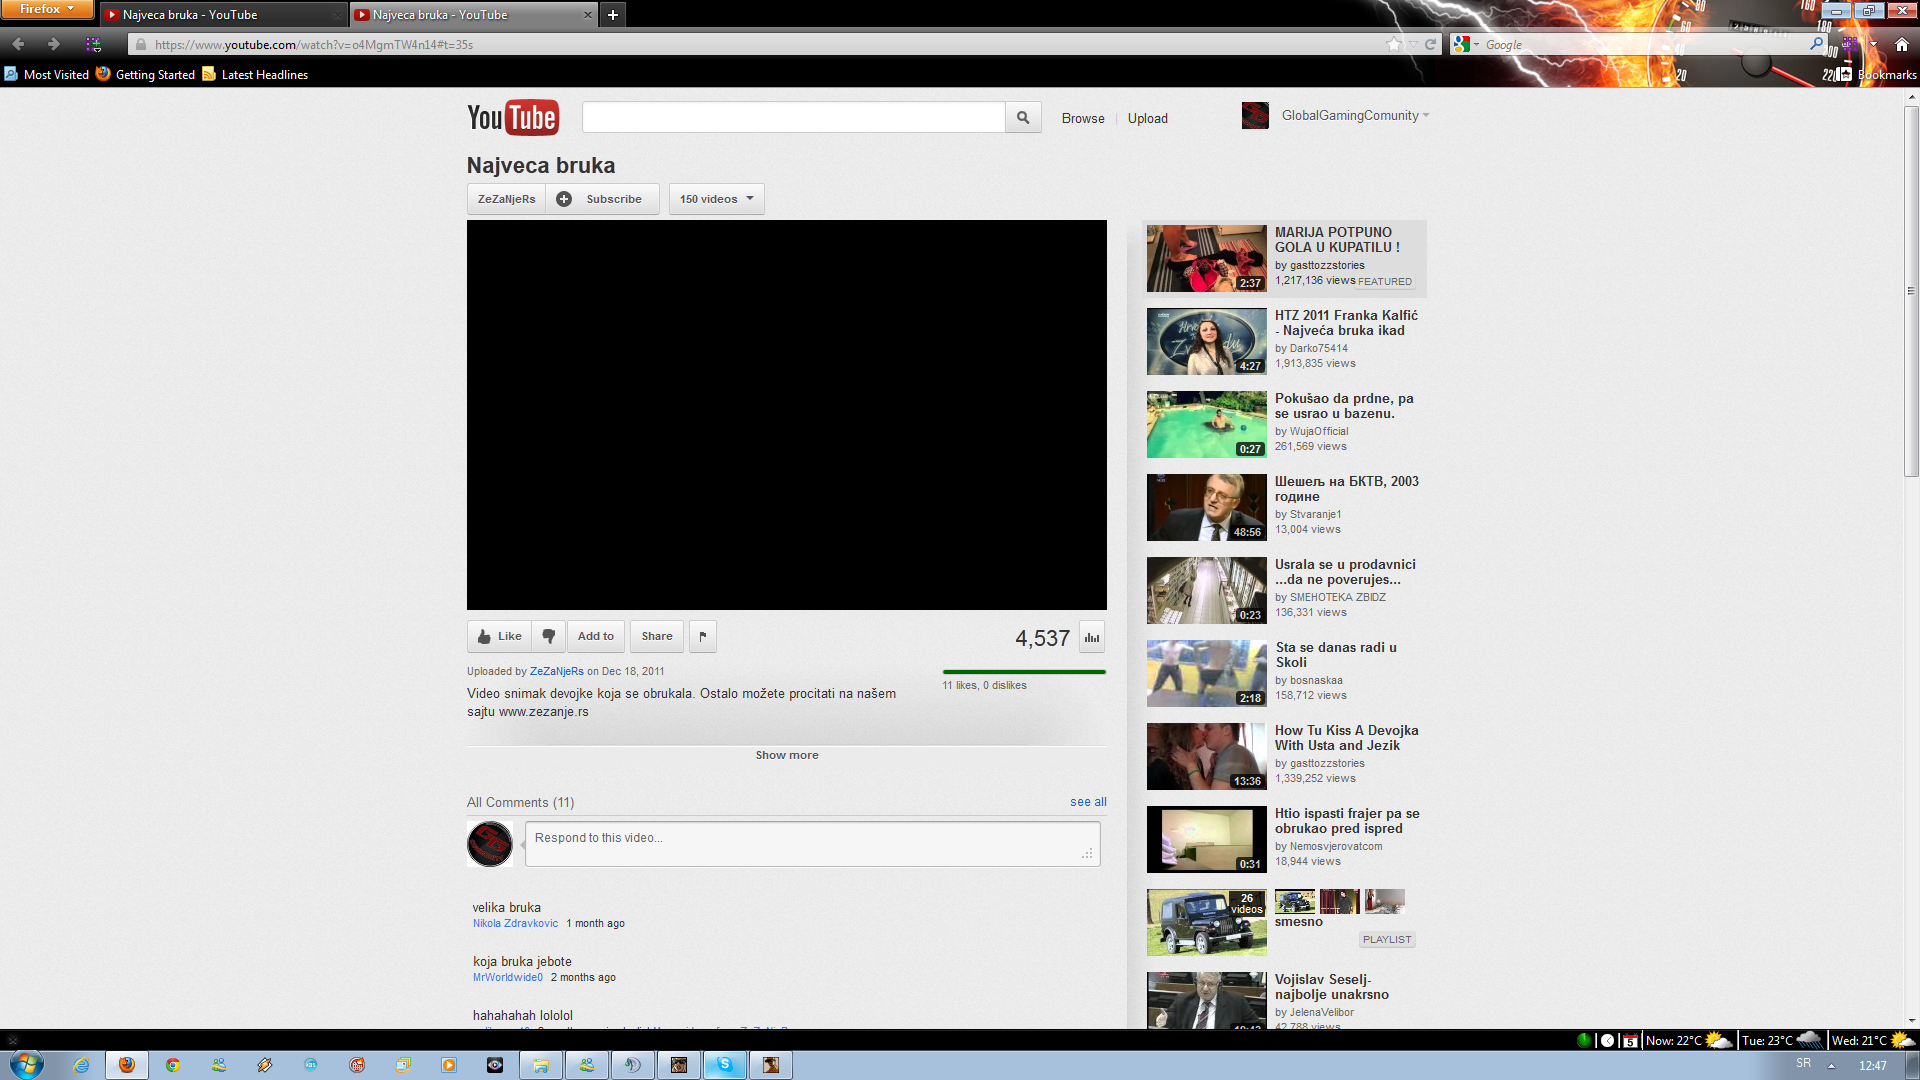The width and height of the screenshot is (1920, 1080).
Task: Open Winamp from the taskbar
Action: pyautogui.click(x=265, y=1065)
